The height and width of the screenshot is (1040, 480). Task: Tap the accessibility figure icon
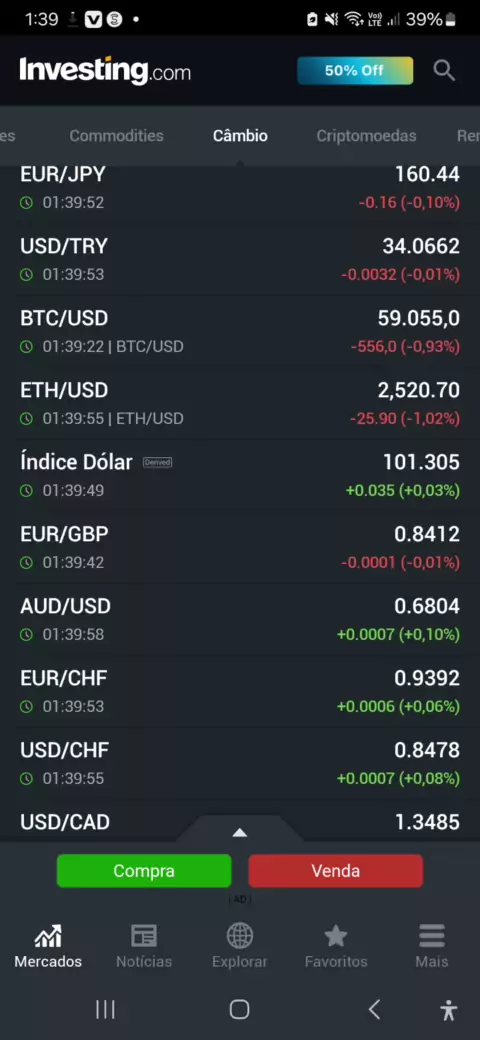[x=449, y=1009]
